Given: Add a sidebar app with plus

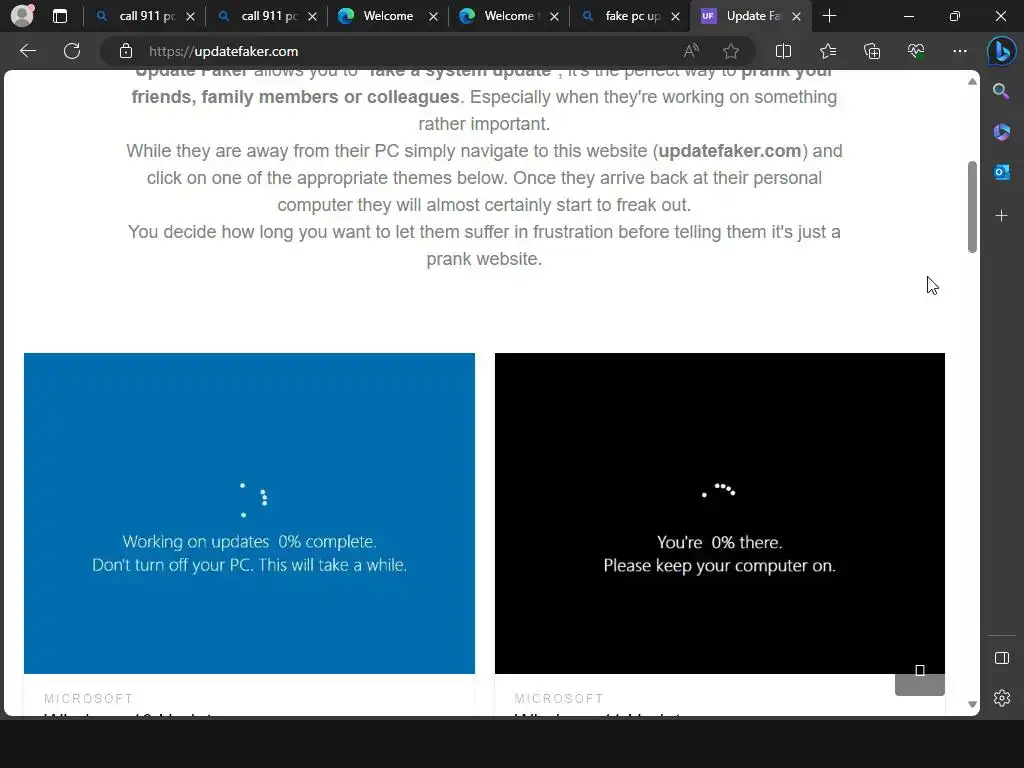Looking at the screenshot, I should 1001,216.
